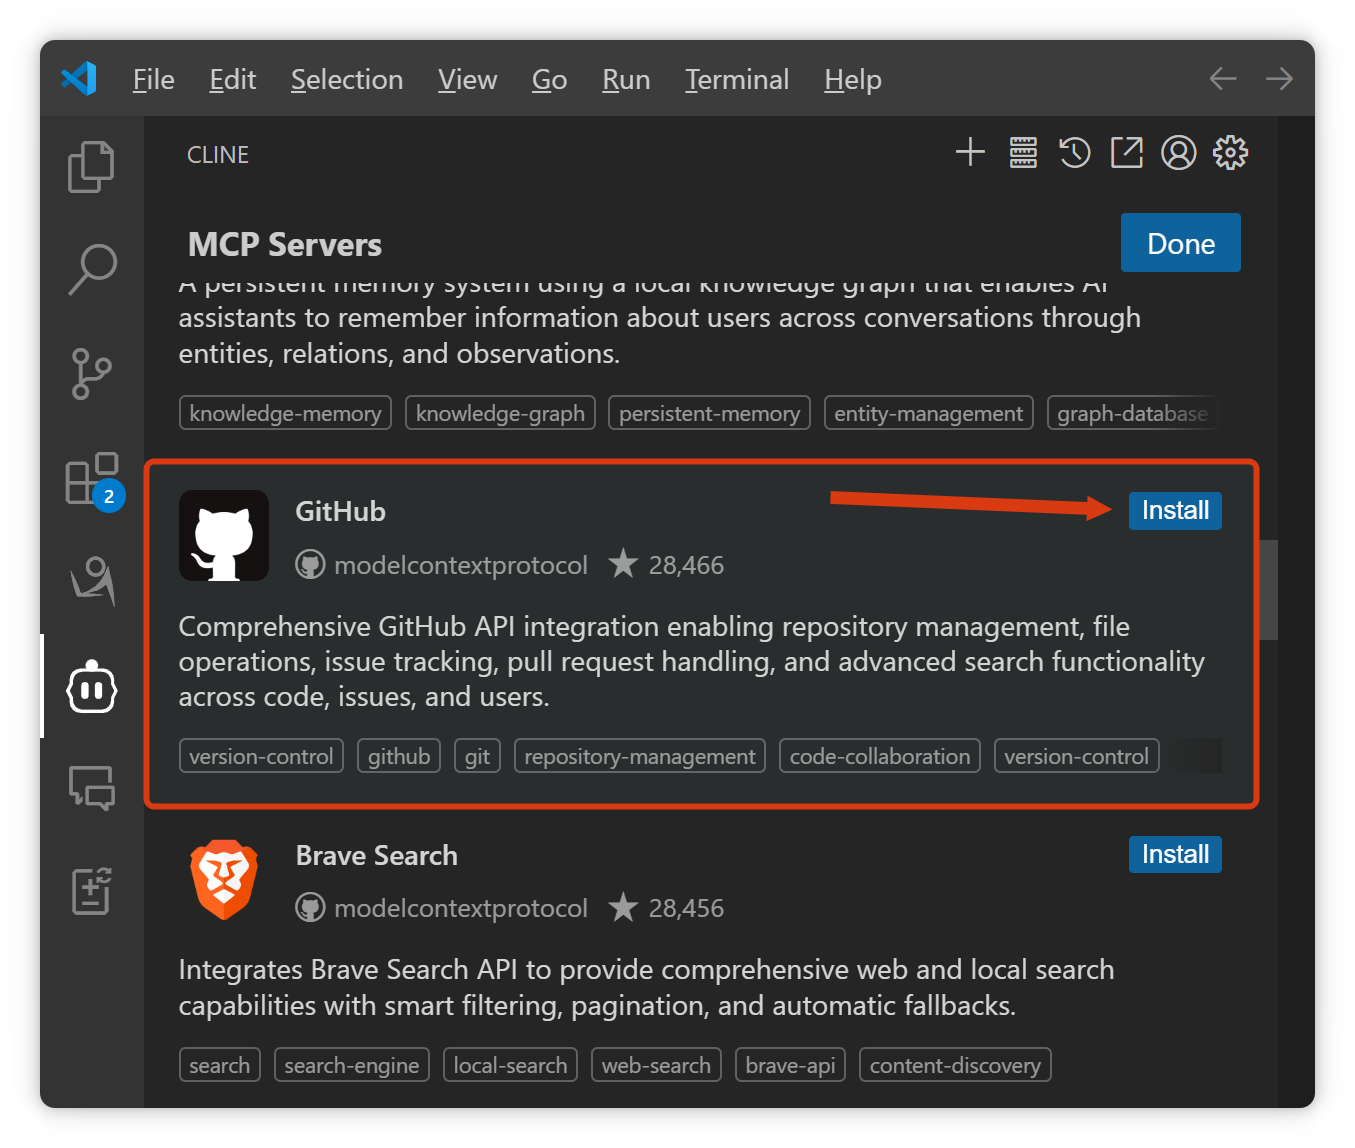Install the GitHub MCP server

(1175, 511)
